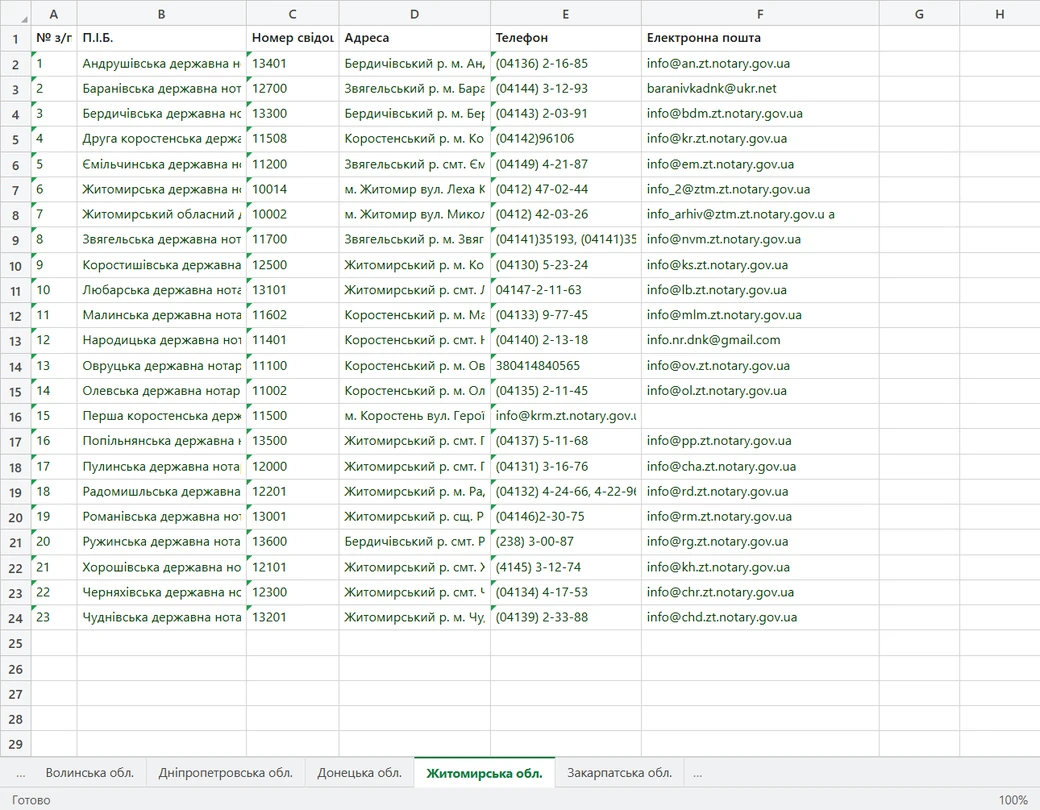The height and width of the screenshot is (810, 1040).
Task: Select cell with number 13300
Action: click(x=292, y=113)
